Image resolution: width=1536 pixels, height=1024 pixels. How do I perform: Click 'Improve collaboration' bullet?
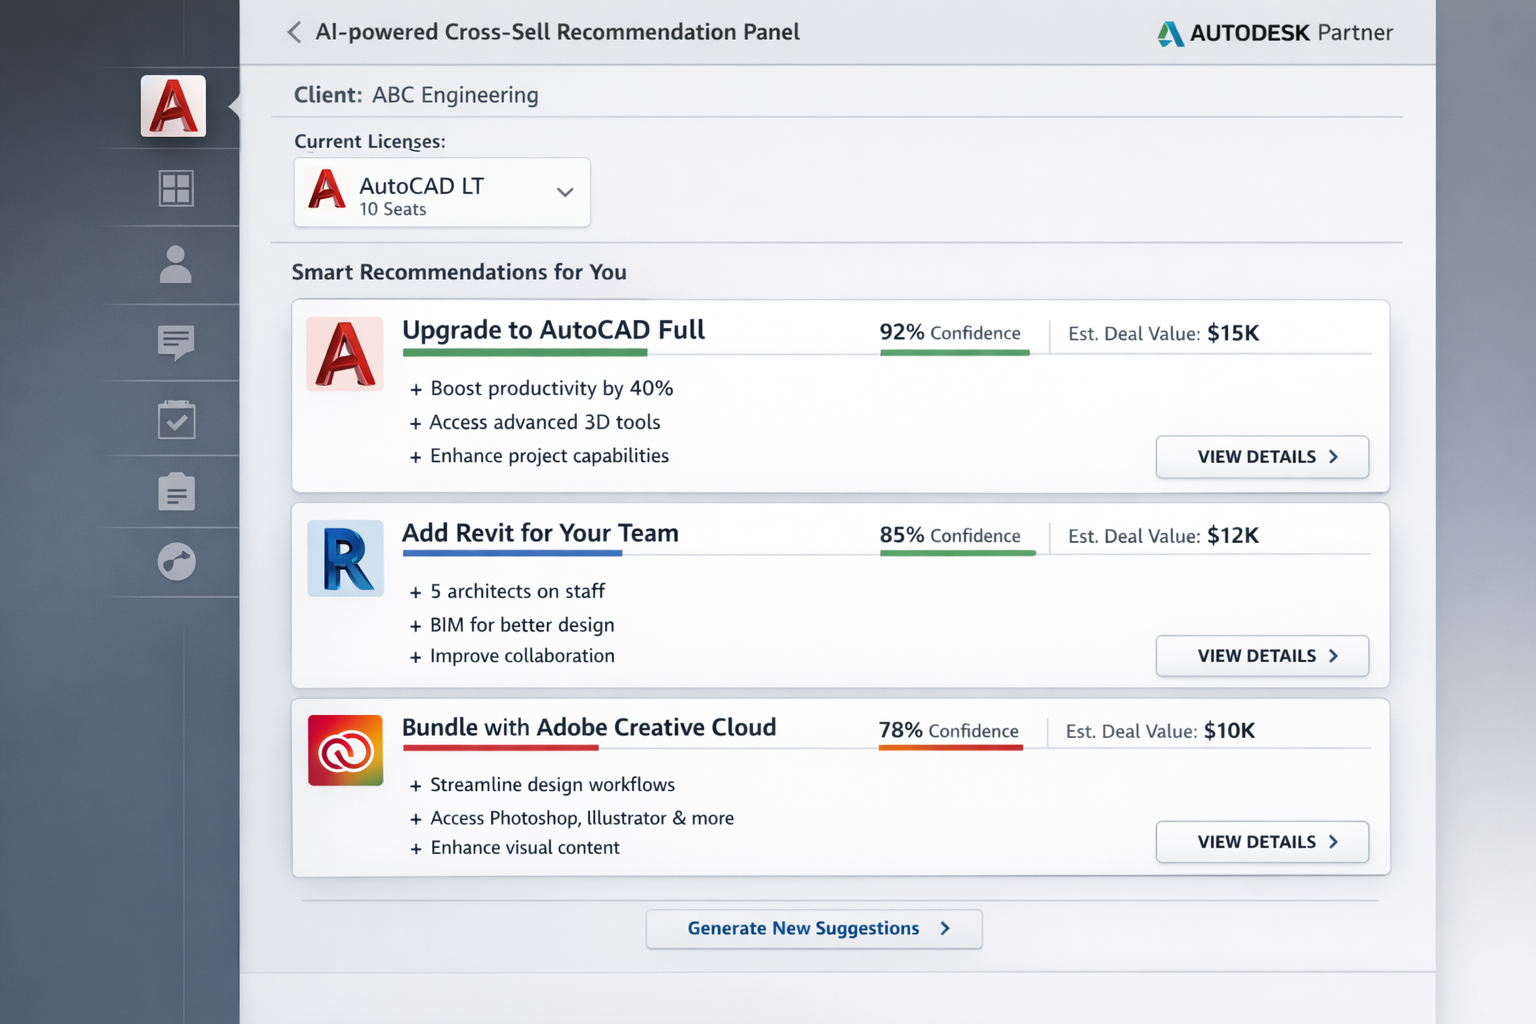coord(512,656)
